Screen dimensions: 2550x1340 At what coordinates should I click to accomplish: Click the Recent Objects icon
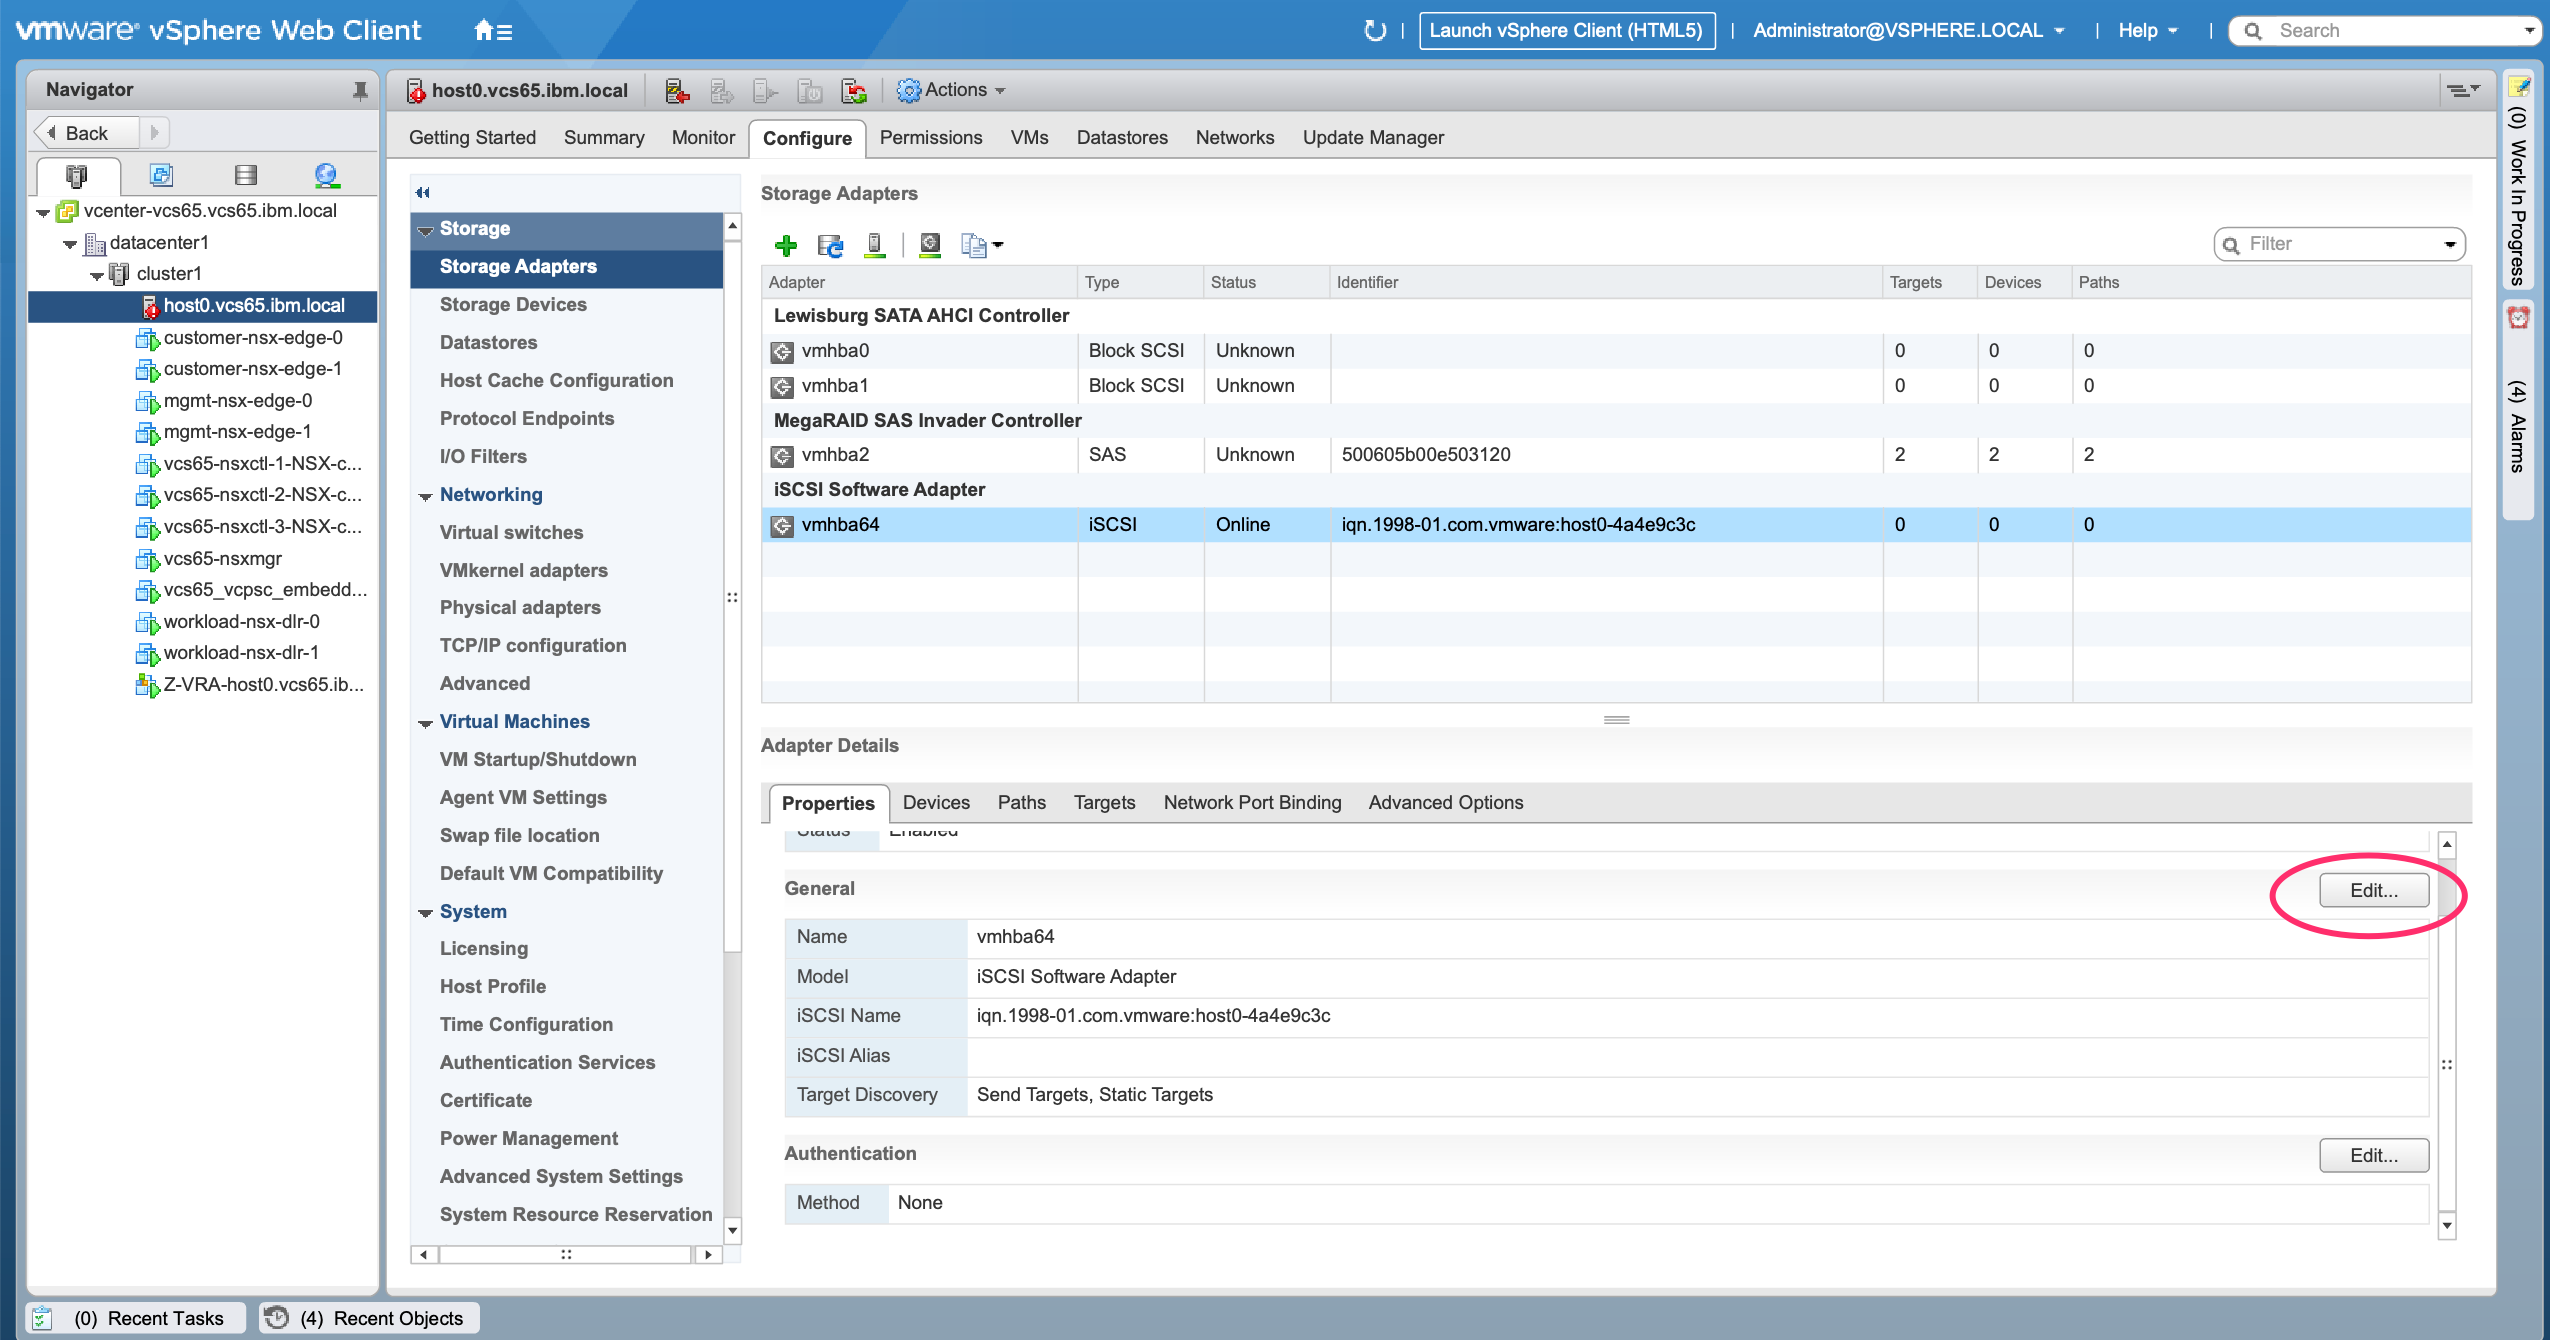click(277, 1318)
